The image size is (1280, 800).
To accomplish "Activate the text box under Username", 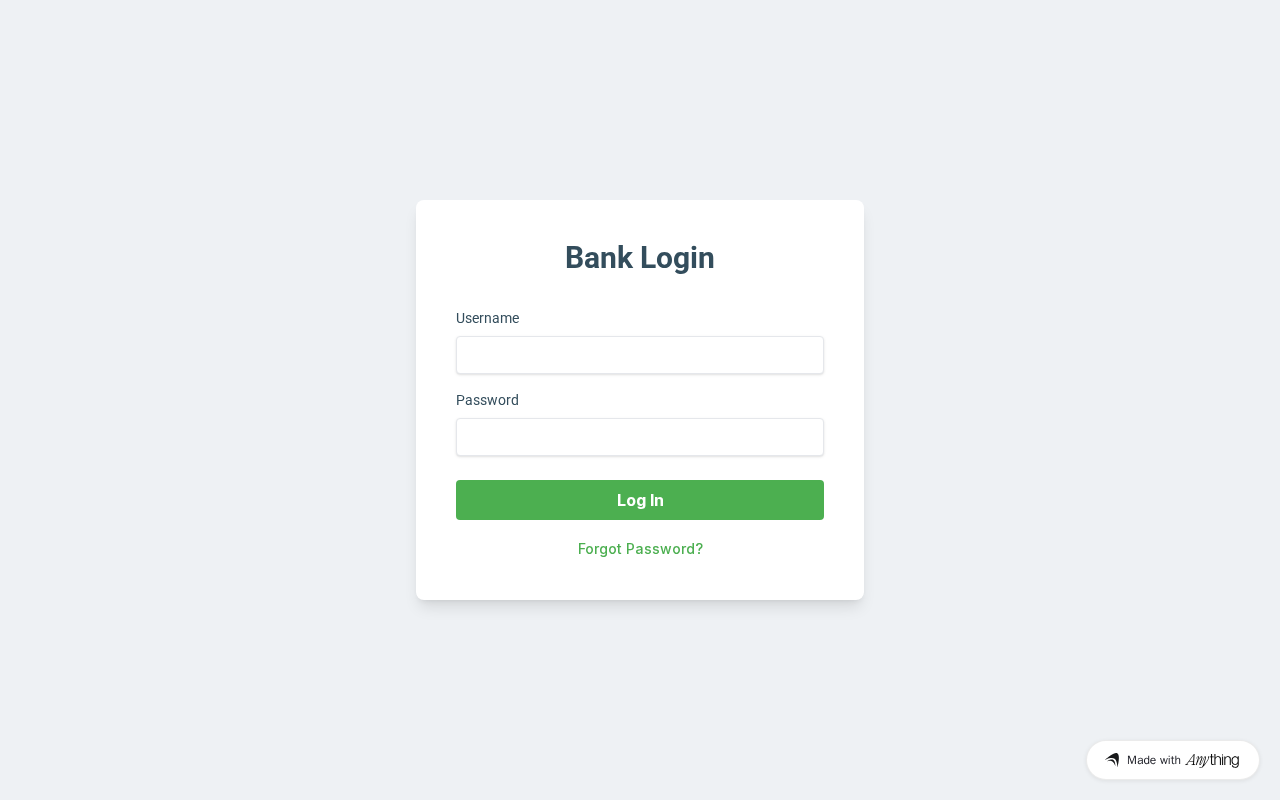I will (640, 355).
